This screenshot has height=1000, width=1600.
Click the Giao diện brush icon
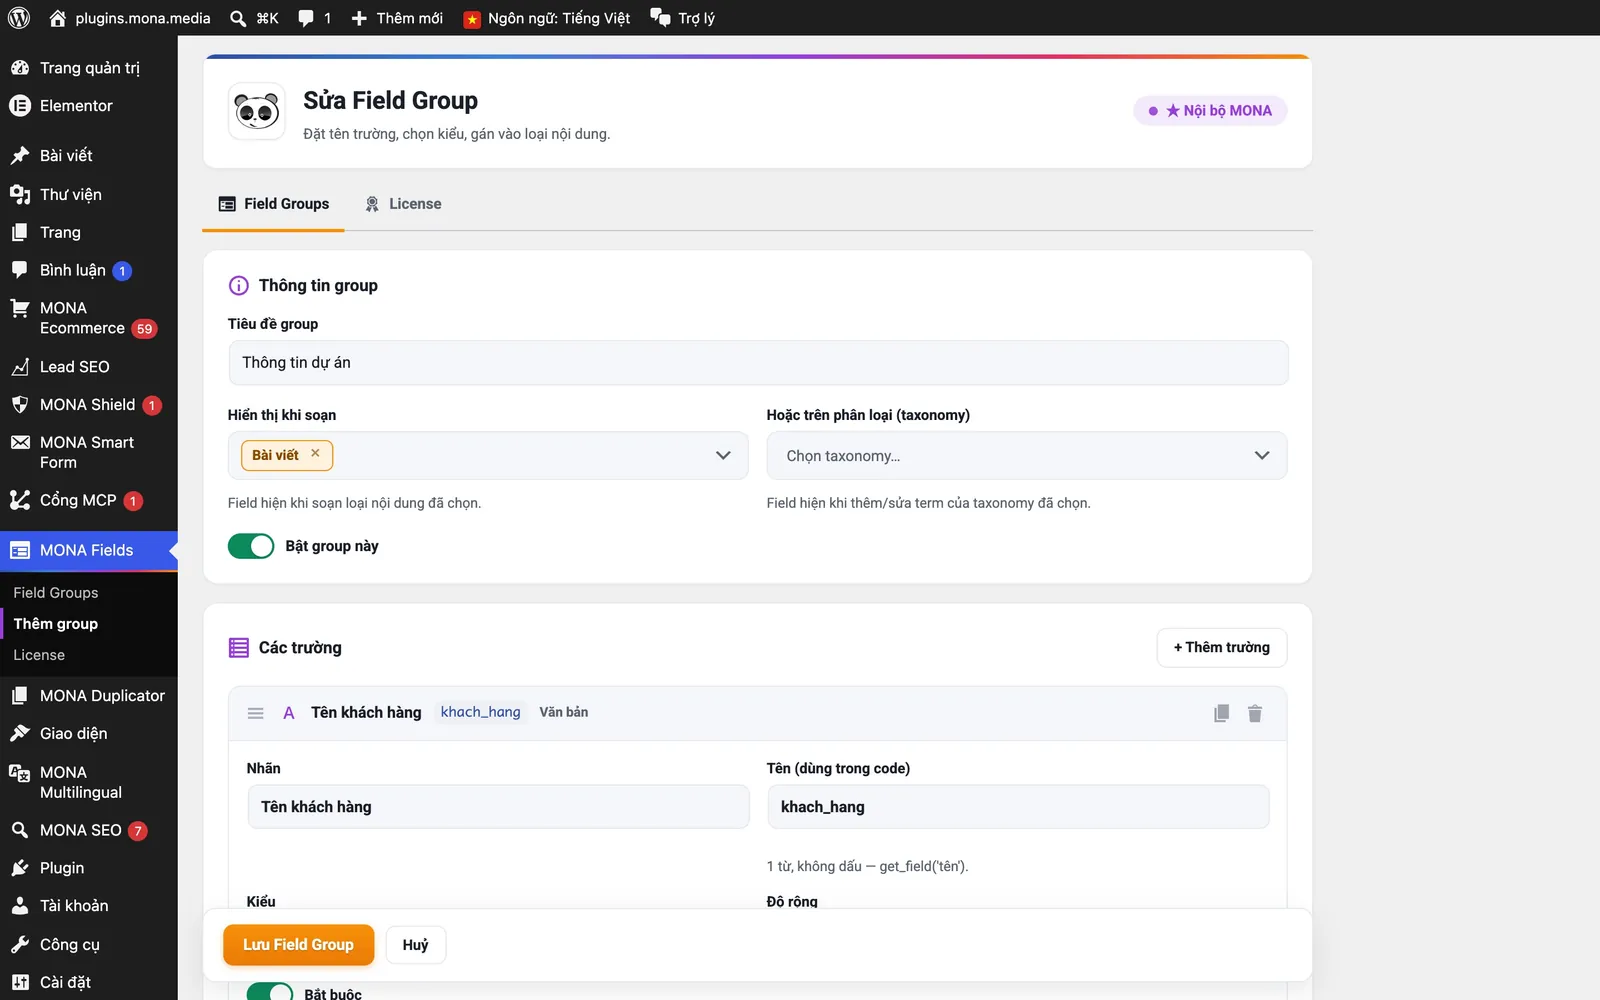click(20, 733)
